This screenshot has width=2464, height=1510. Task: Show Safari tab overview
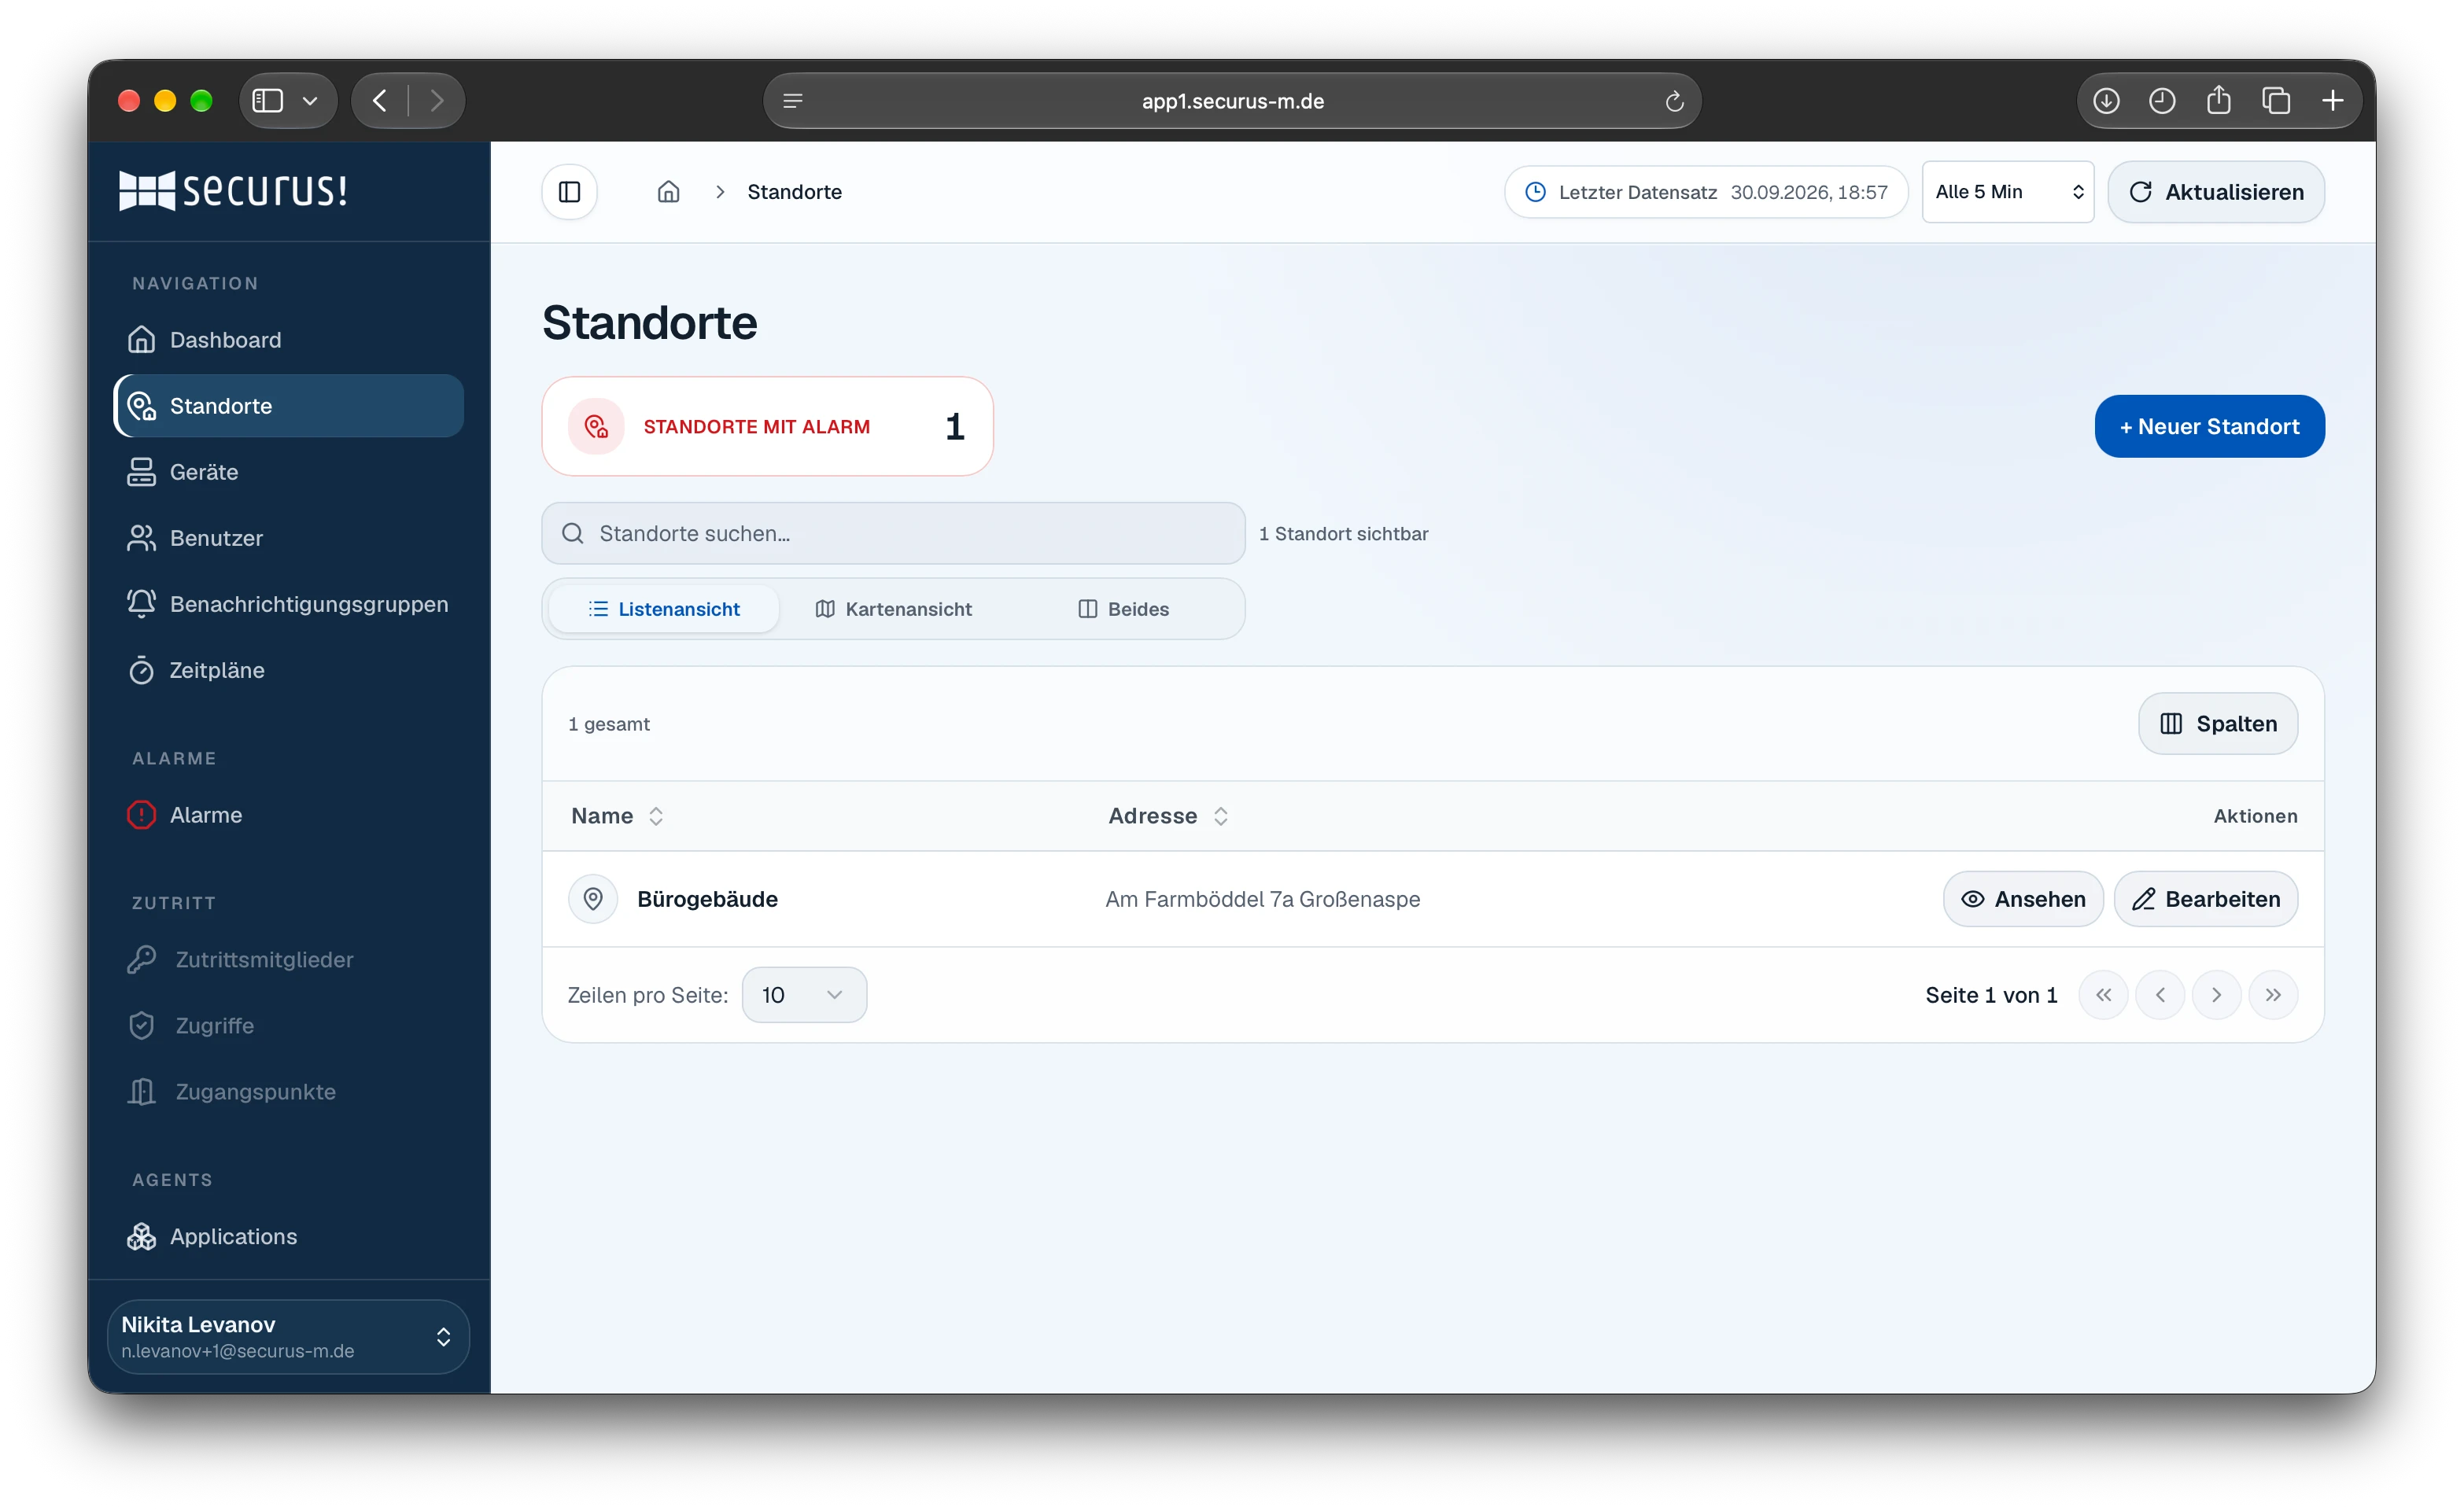pyautogui.click(x=2276, y=101)
